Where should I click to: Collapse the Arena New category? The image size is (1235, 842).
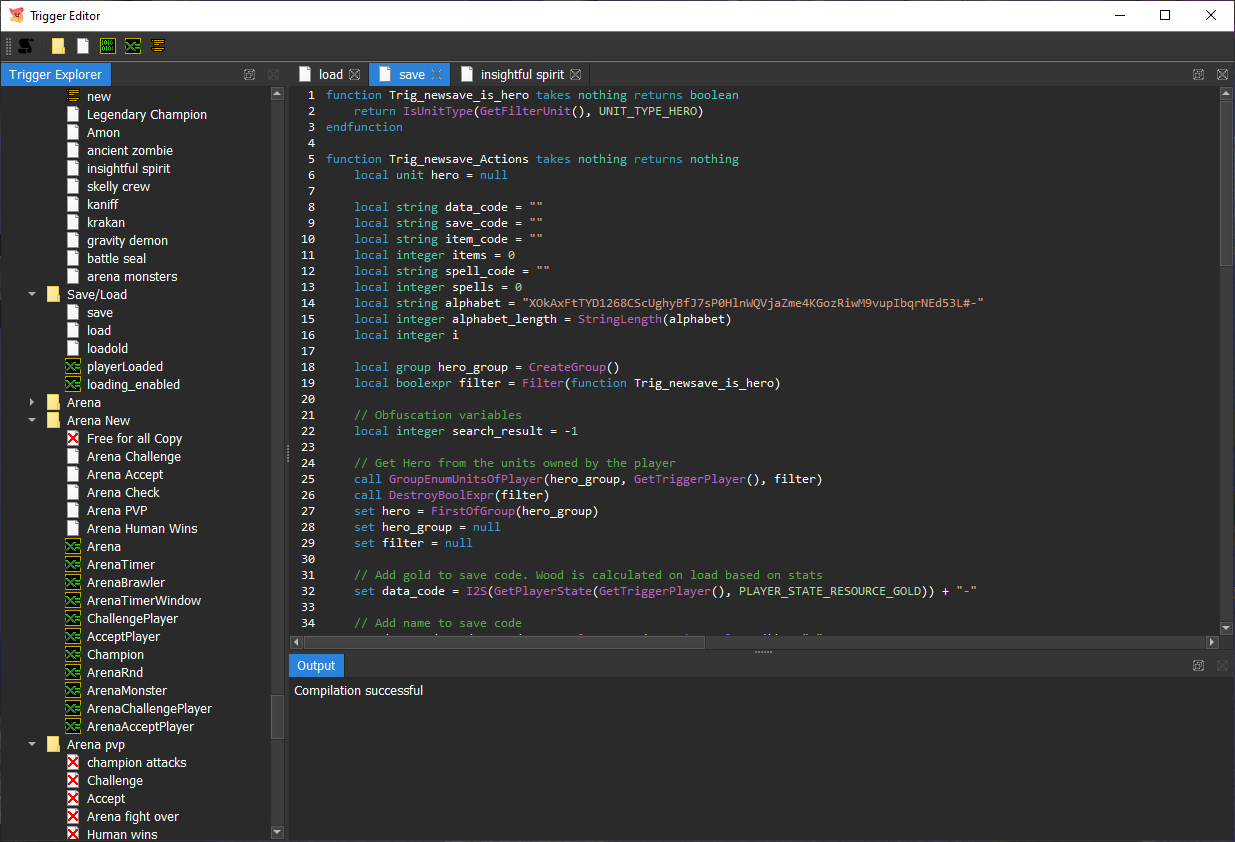tap(32, 421)
